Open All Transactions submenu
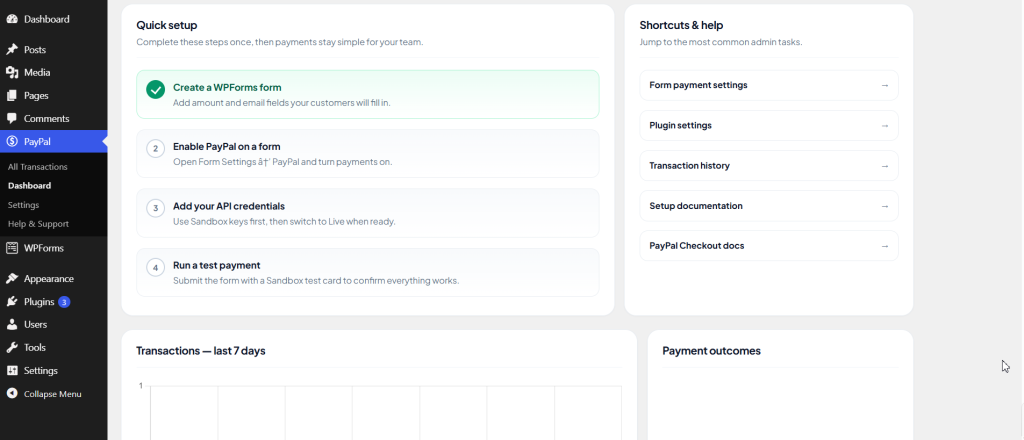The width and height of the screenshot is (1024, 440). click(38, 167)
